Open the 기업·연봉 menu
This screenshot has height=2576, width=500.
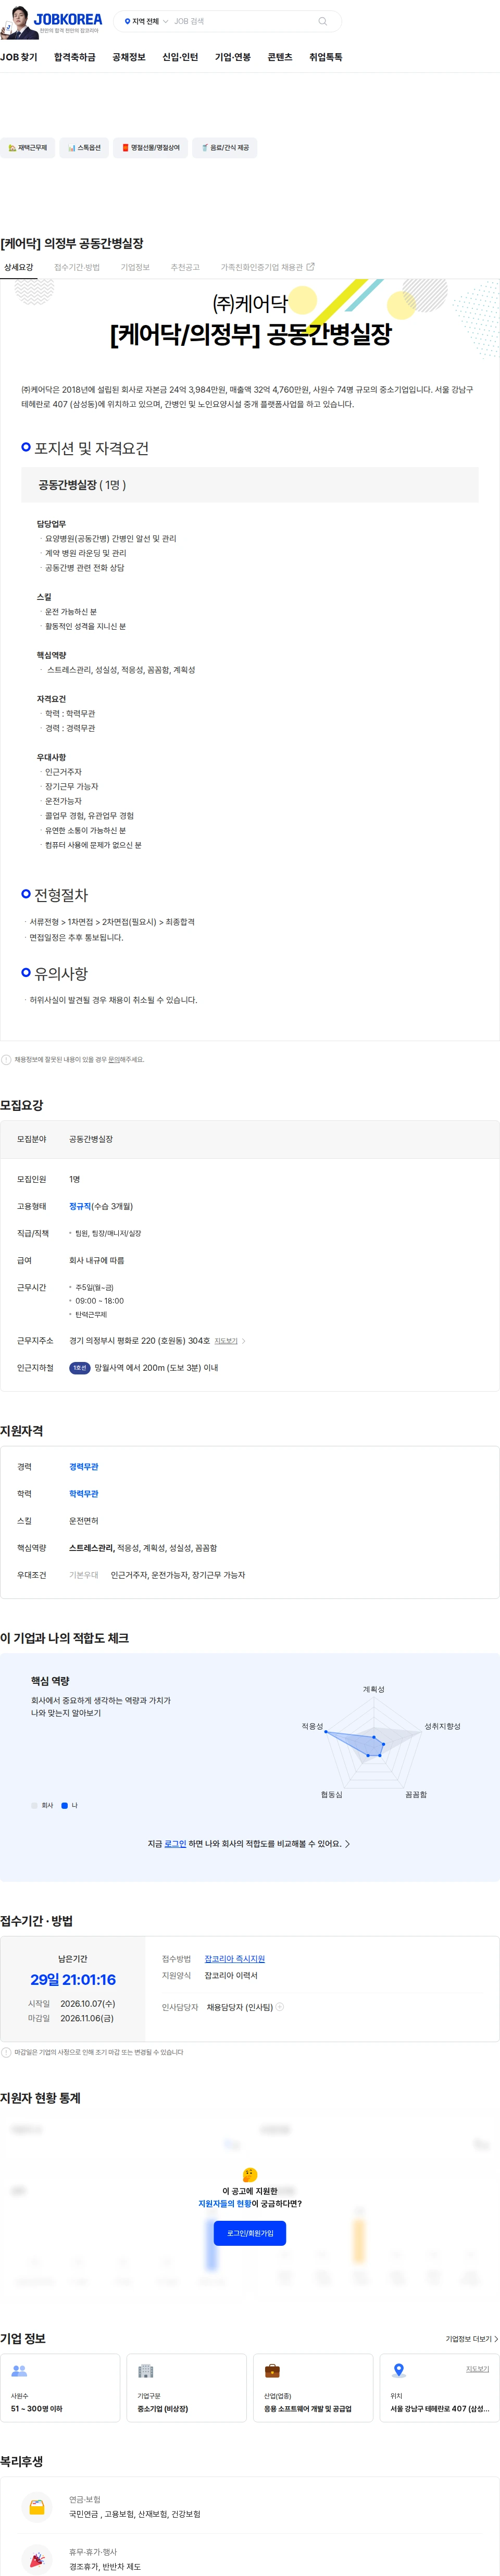[x=233, y=57]
